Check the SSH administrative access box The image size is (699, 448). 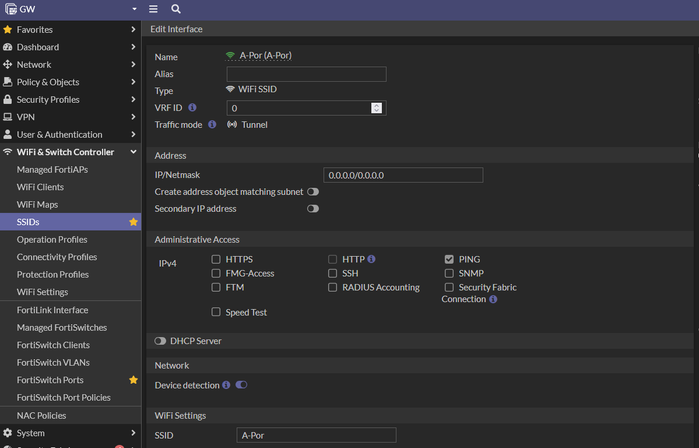[x=333, y=273]
